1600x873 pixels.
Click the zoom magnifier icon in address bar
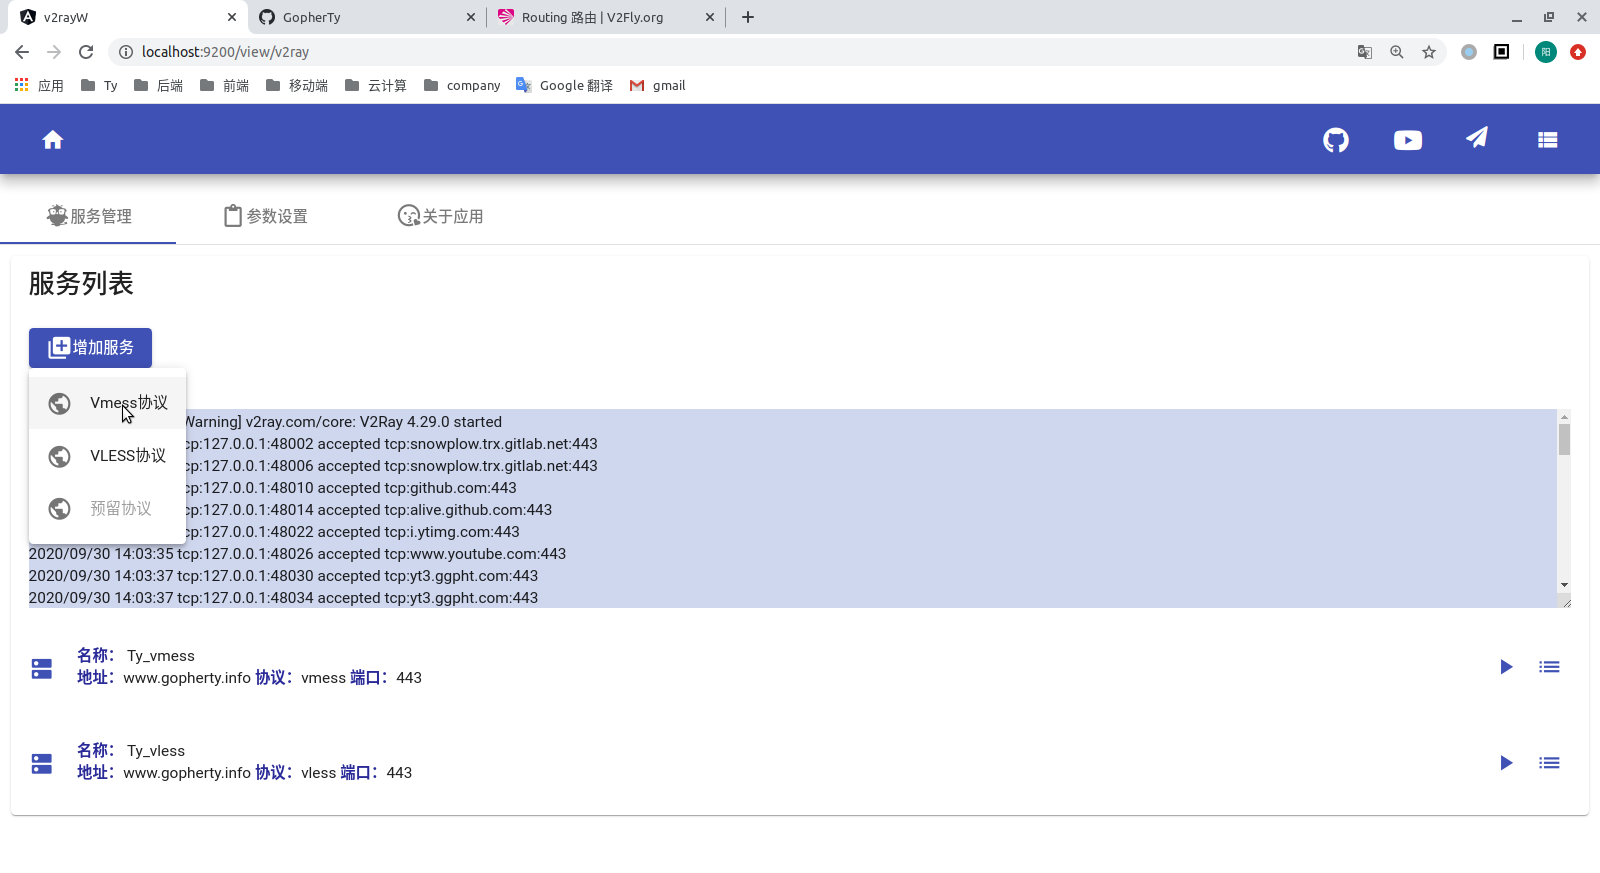tap(1397, 52)
